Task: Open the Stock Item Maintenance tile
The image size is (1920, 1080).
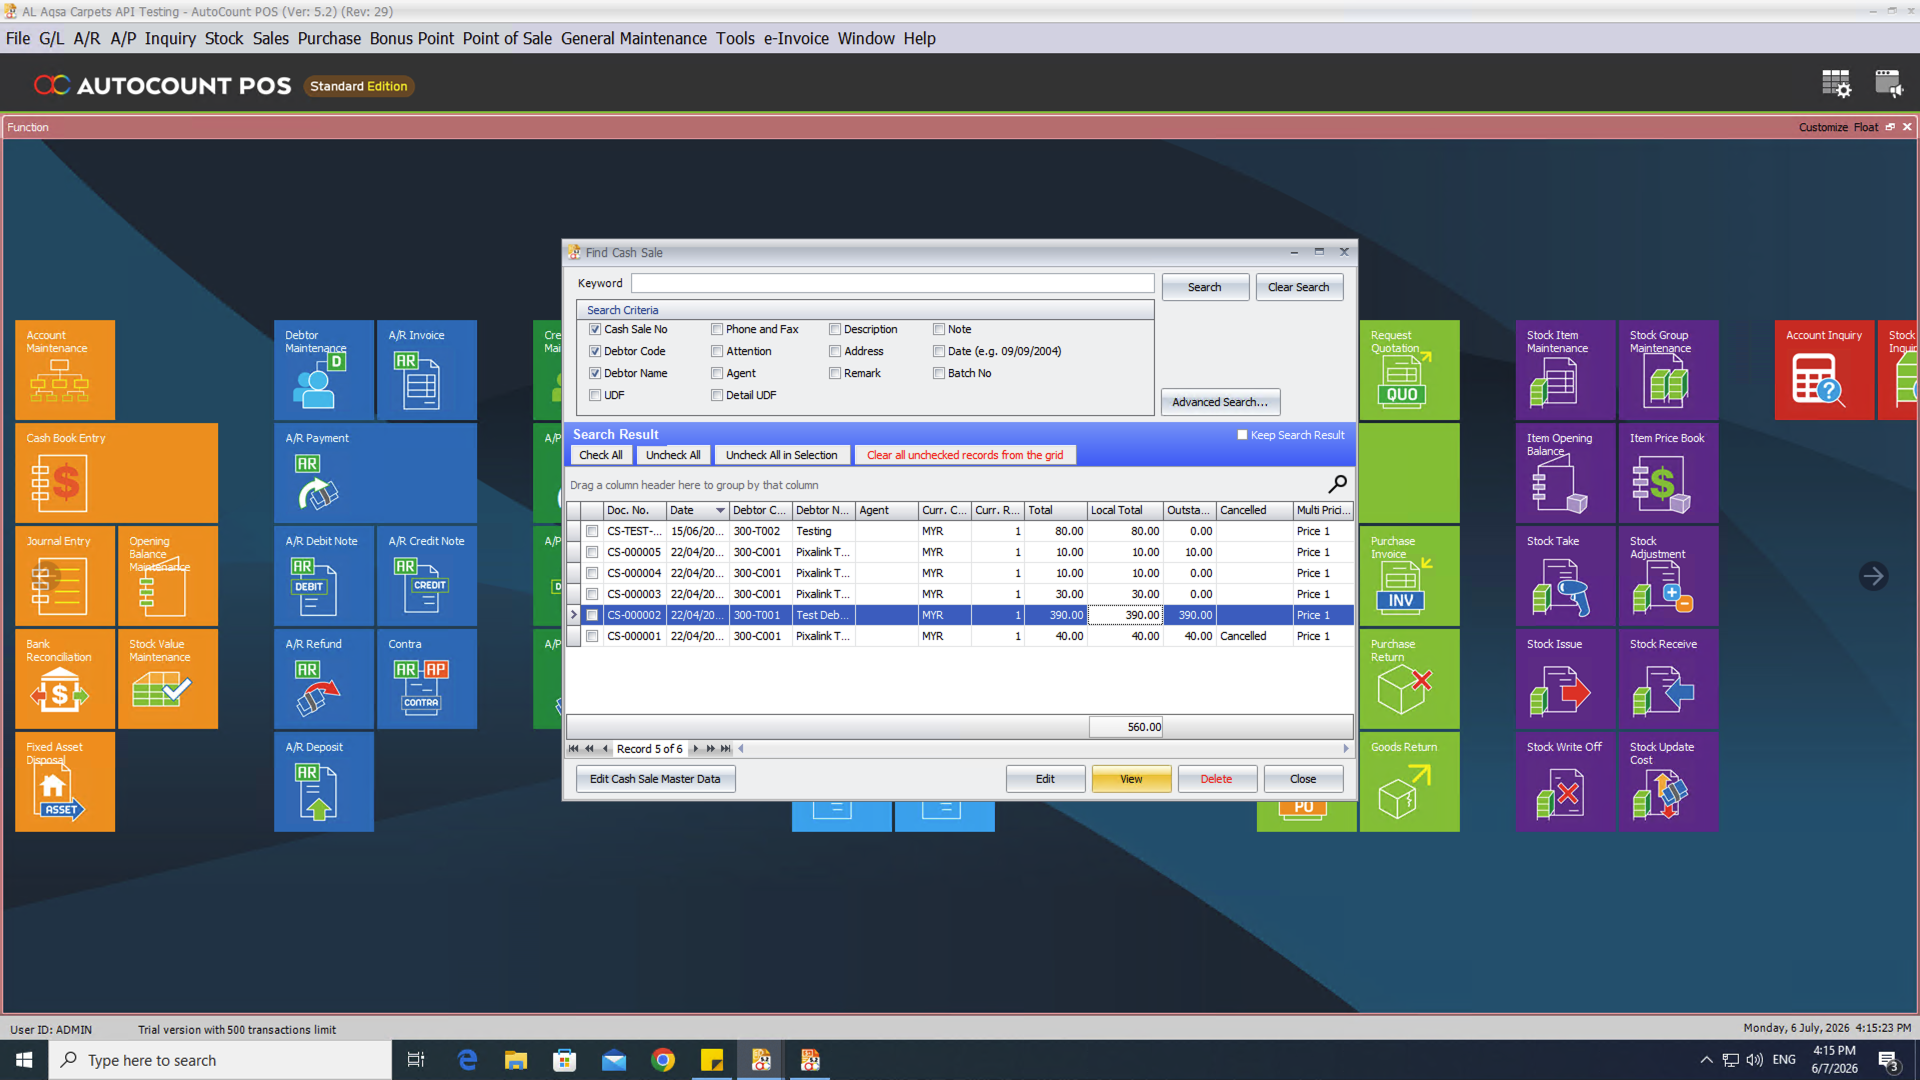Action: (1566, 370)
